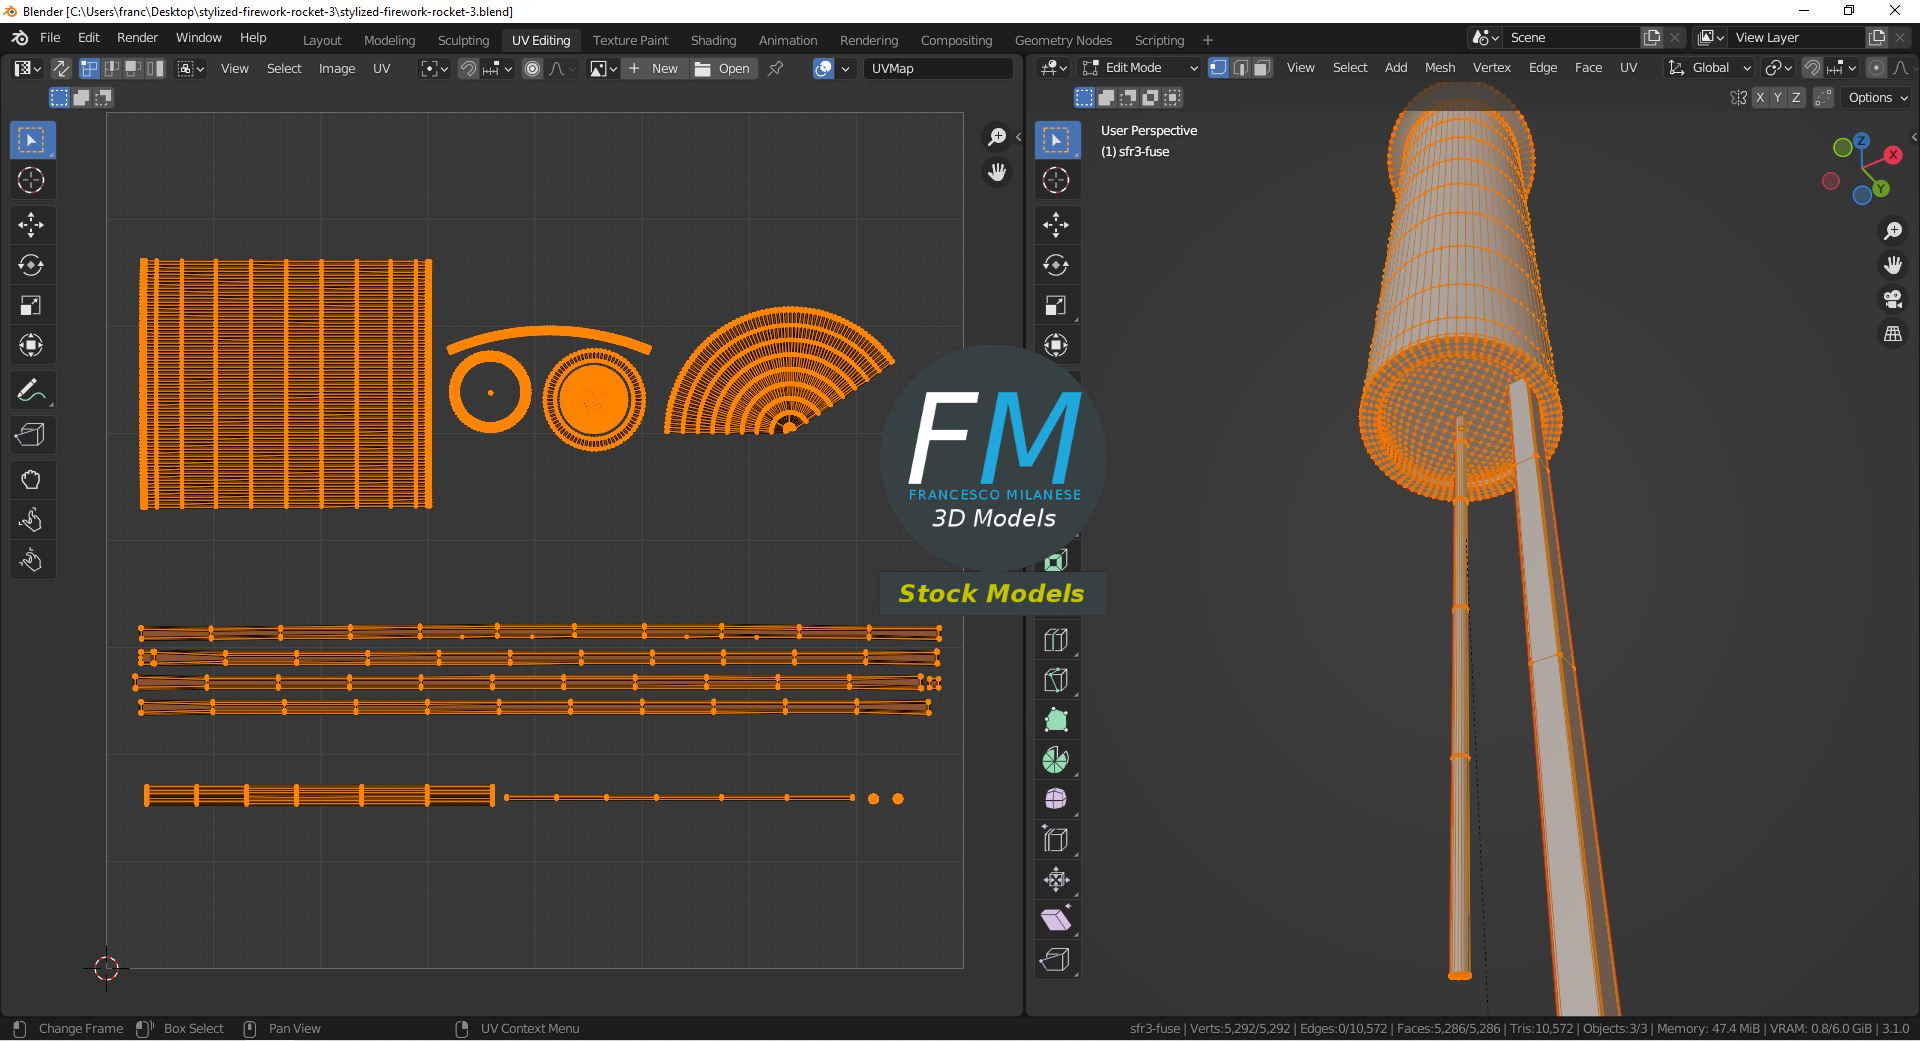Open the overlays options dropdown arrow in the UV editor
Image resolution: width=1920 pixels, height=1041 pixels.
(x=846, y=68)
